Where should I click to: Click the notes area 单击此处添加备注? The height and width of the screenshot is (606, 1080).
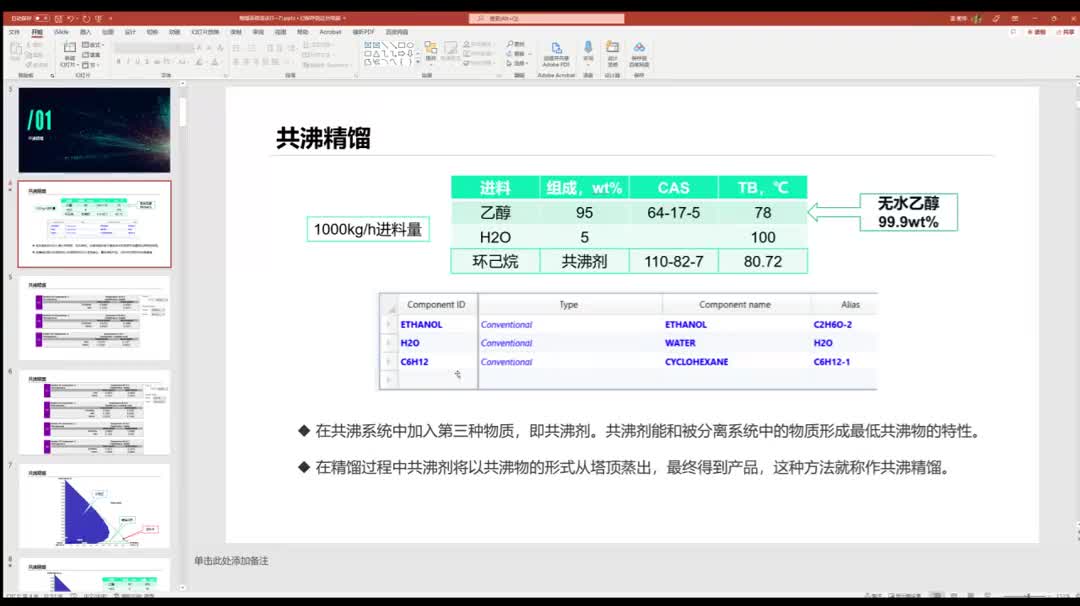coord(231,561)
